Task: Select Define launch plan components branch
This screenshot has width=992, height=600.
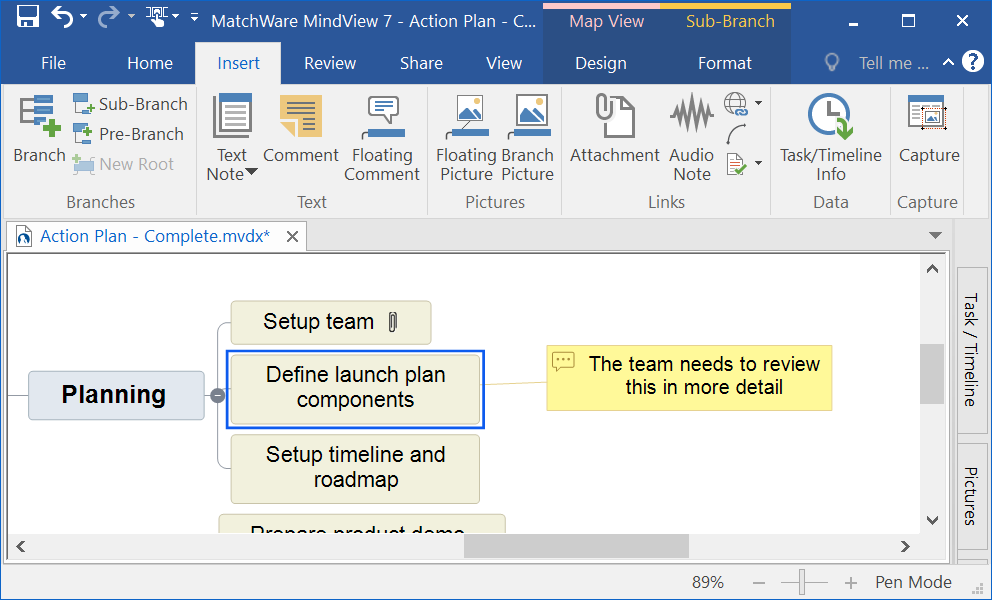Action: tap(355, 389)
